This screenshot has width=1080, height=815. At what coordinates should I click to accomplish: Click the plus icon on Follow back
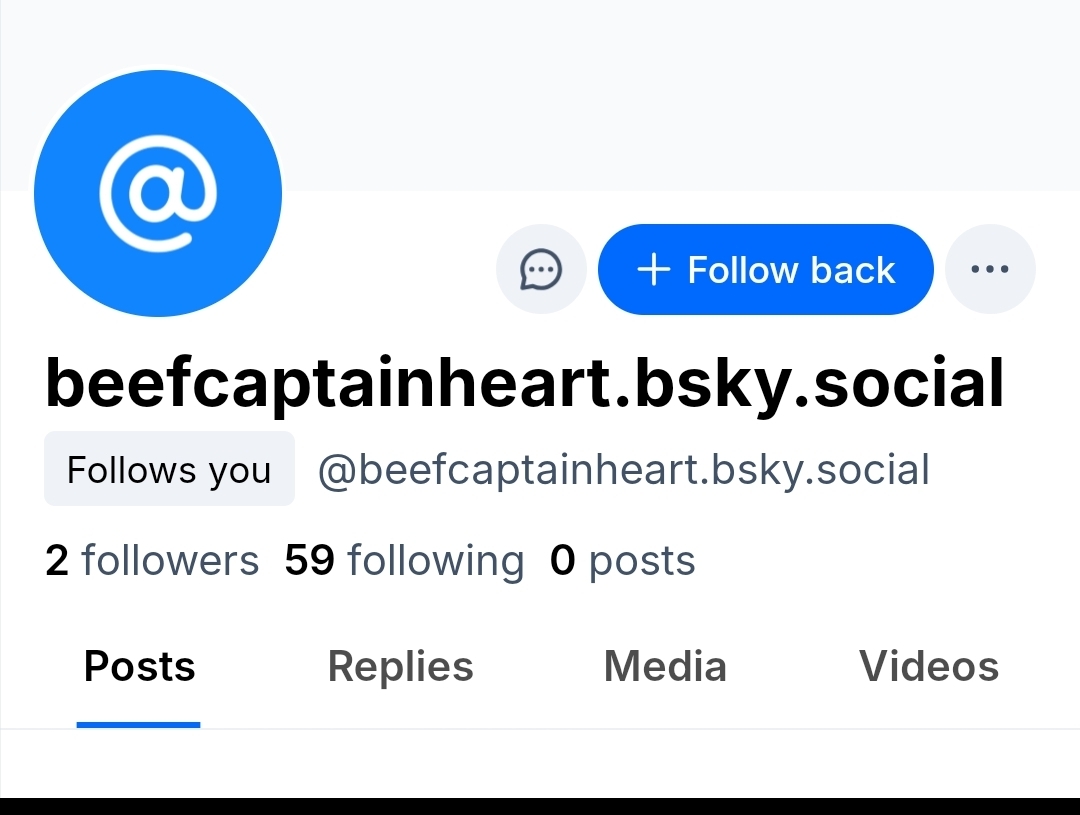pos(653,270)
